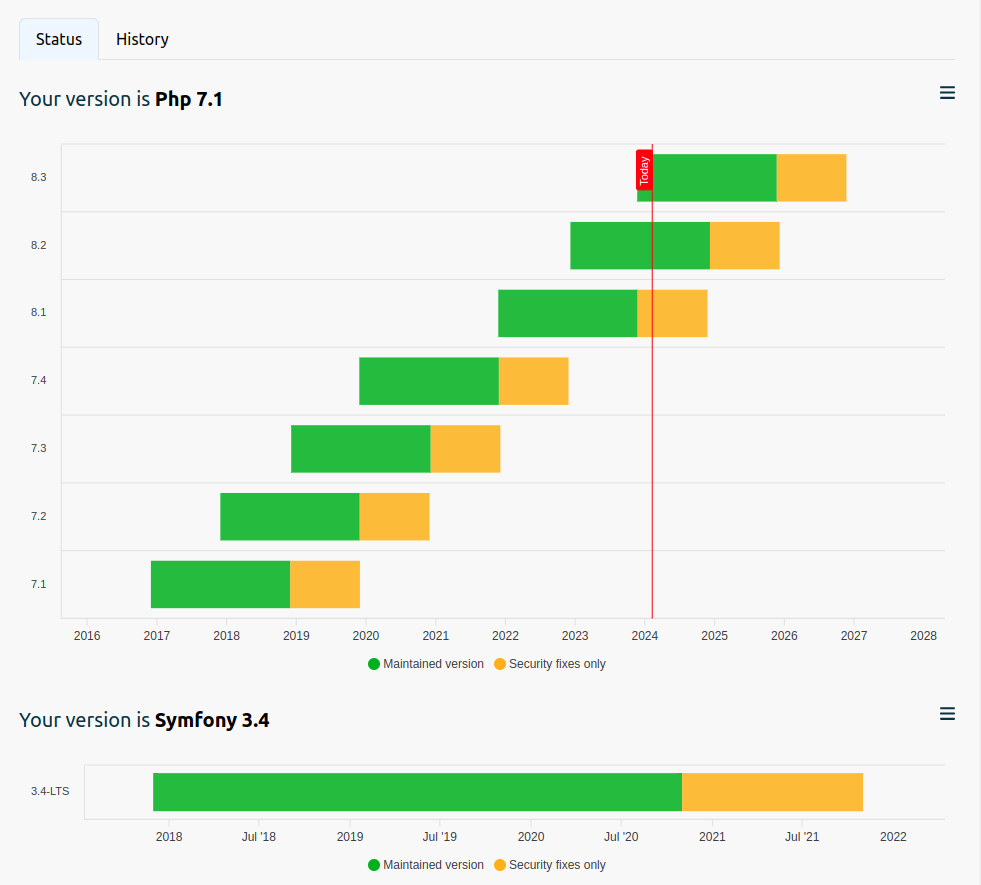Click the red Today marker label
This screenshot has height=885, width=981.
pyautogui.click(x=644, y=170)
